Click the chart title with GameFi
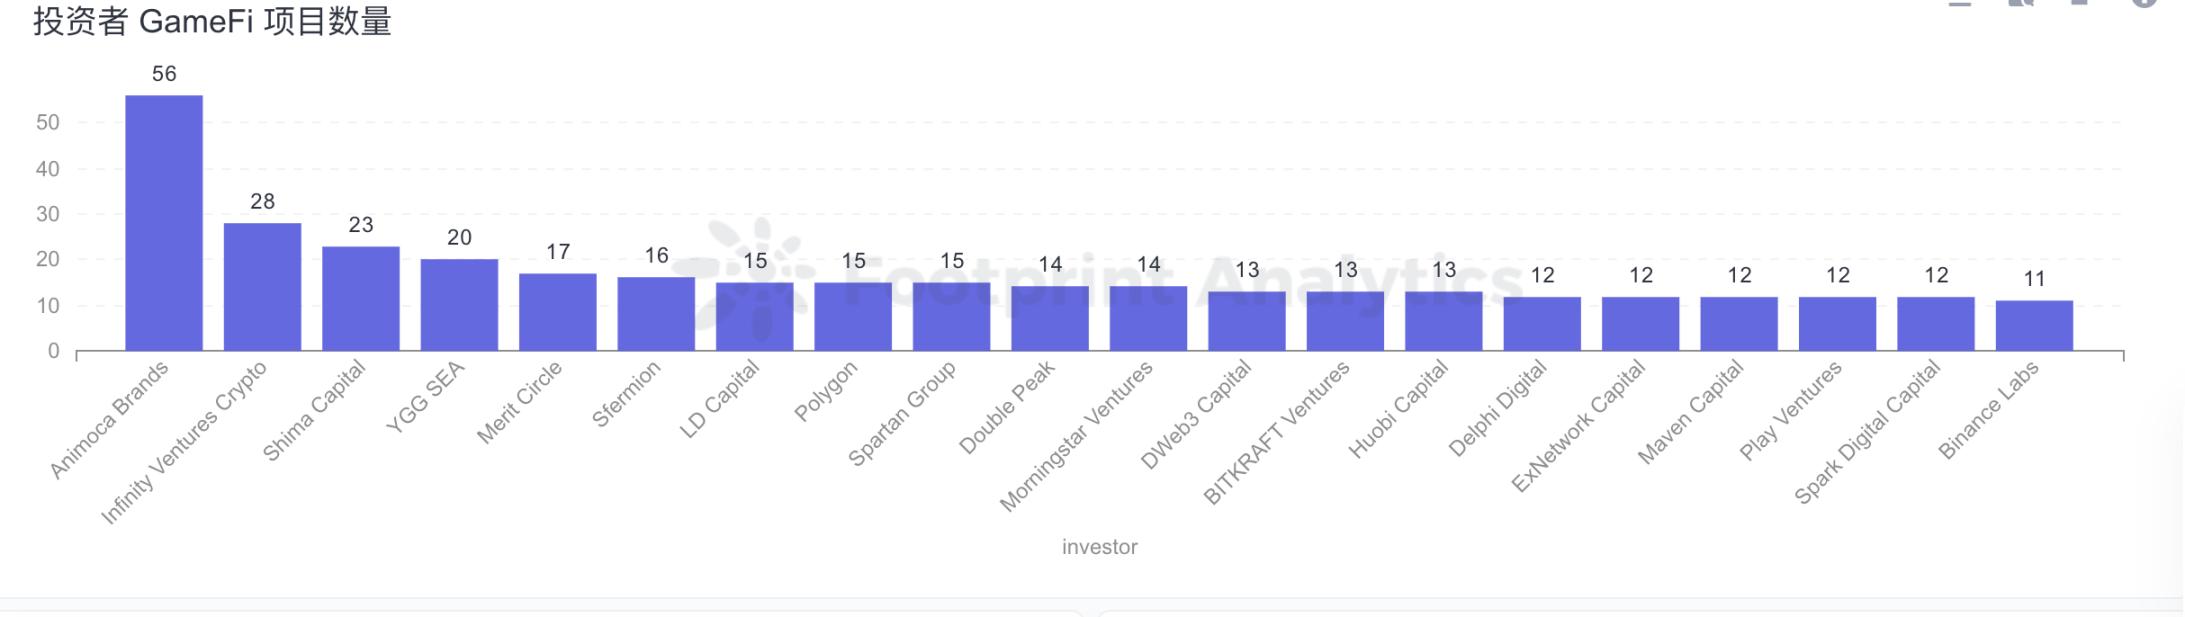 click(212, 21)
